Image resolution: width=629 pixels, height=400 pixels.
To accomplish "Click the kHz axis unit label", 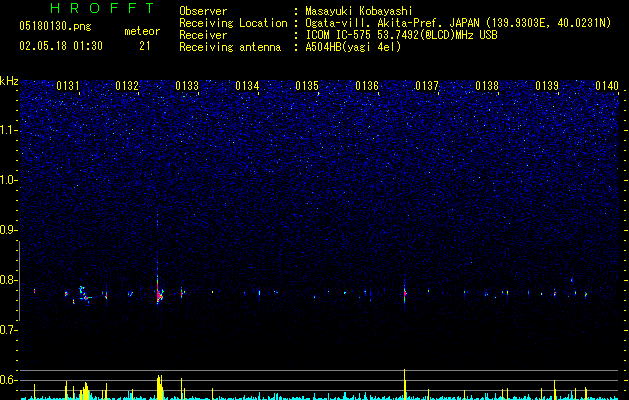I will [x=9, y=81].
